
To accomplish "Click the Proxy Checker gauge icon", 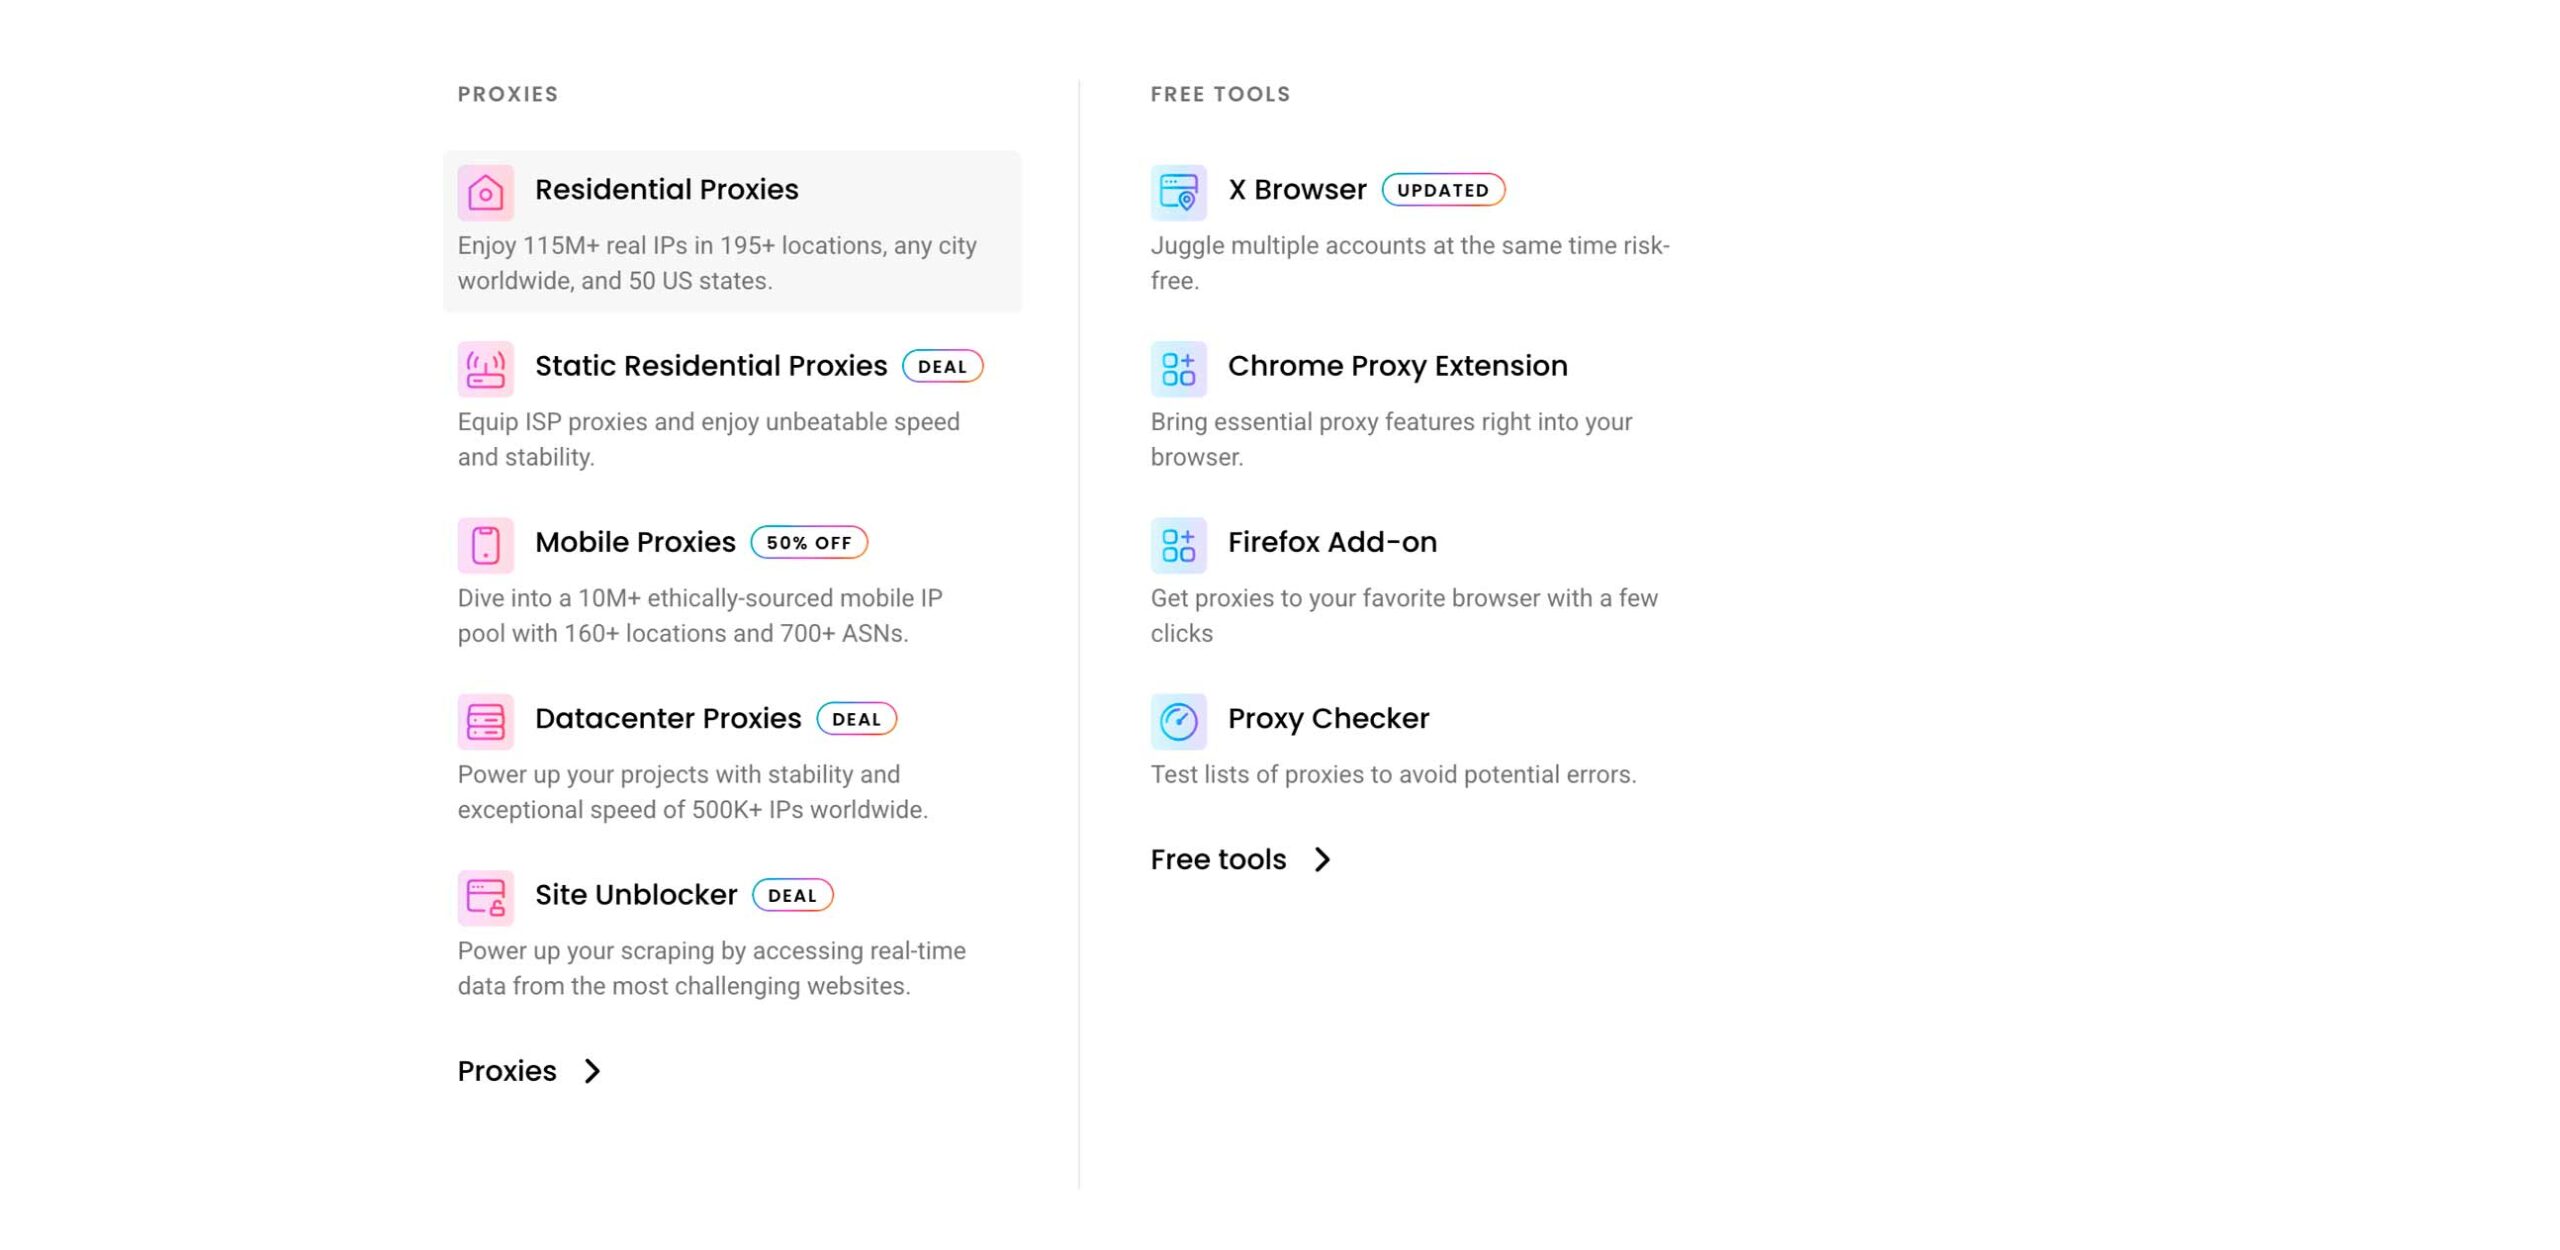I will click(x=1178, y=721).
